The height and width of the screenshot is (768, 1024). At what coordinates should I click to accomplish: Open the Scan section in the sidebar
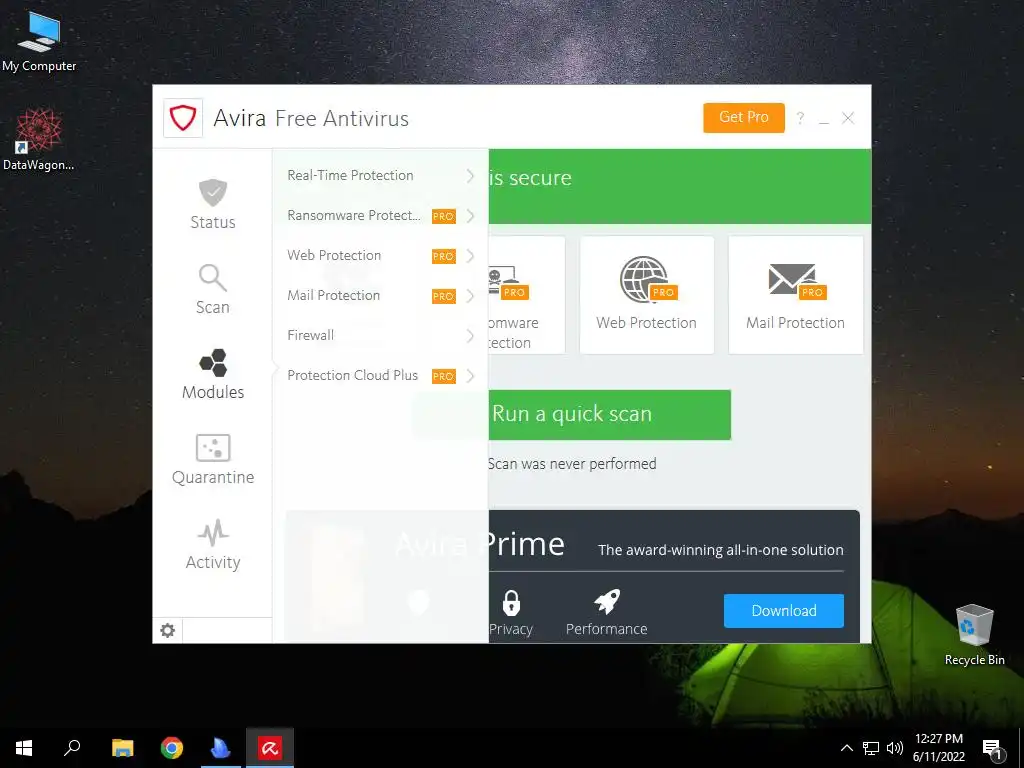click(213, 289)
